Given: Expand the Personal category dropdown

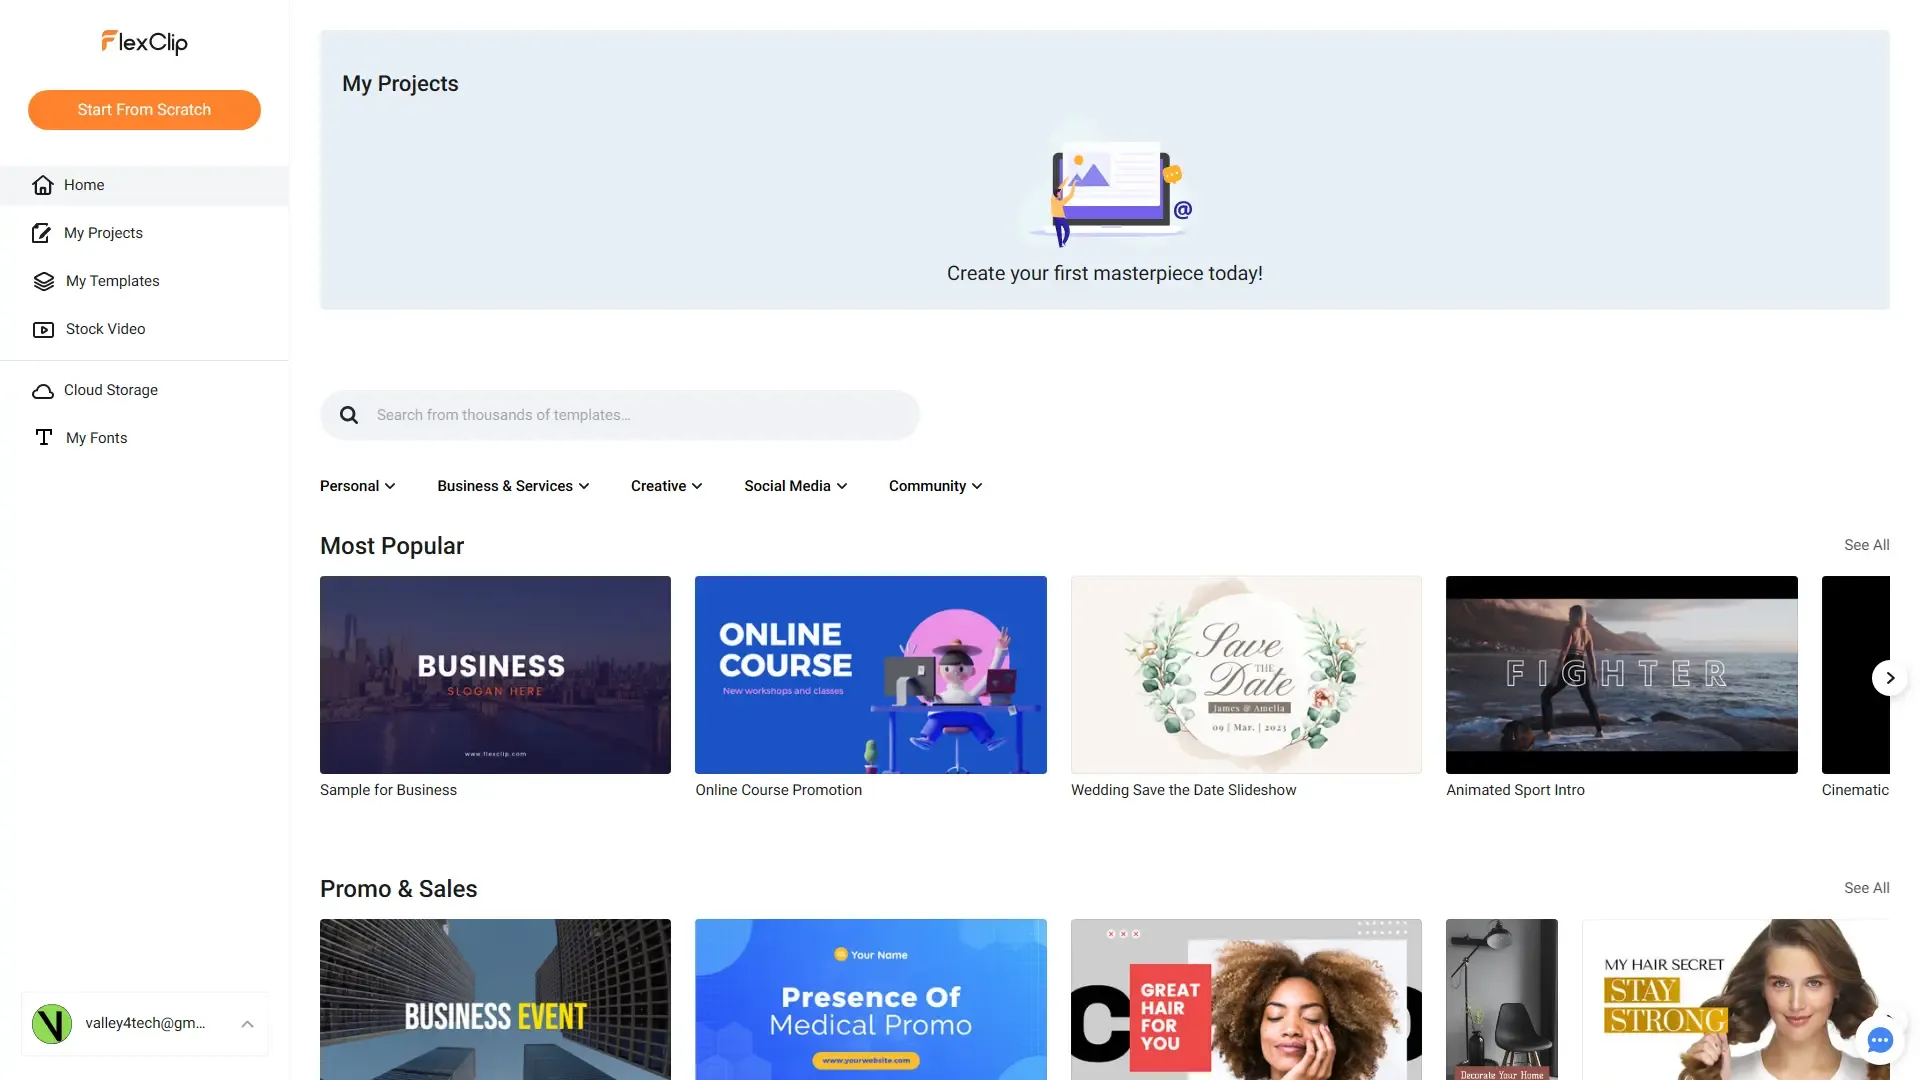Looking at the screenshot, I should tap(357, 486).
